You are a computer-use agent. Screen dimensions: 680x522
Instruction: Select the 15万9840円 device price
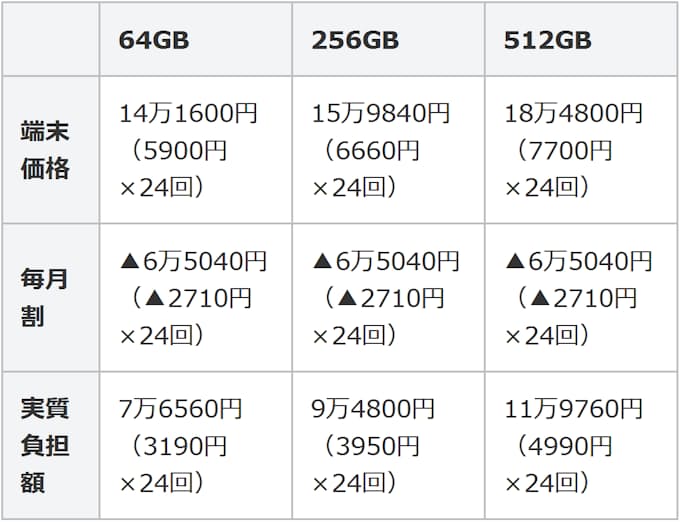tap(381, 113)
